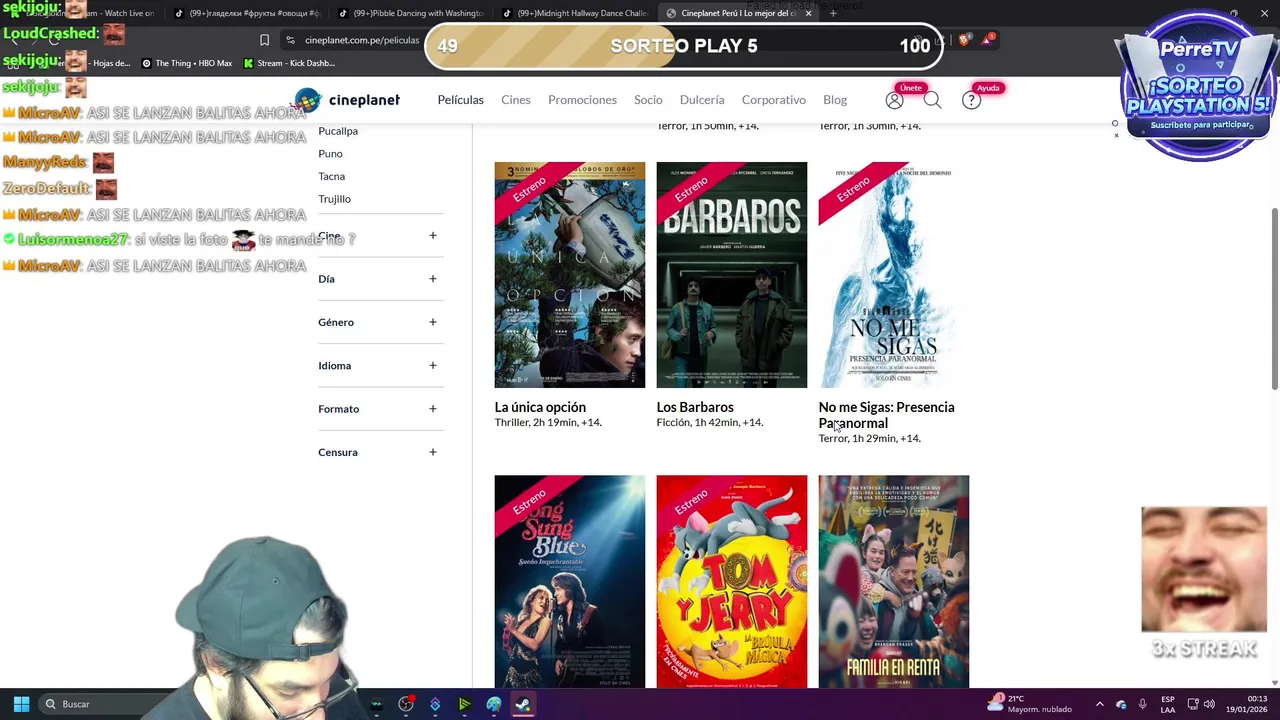Viewport: 1280px width, 720px height.
Task: Open the Blog menu item
Action: [835, 100]
